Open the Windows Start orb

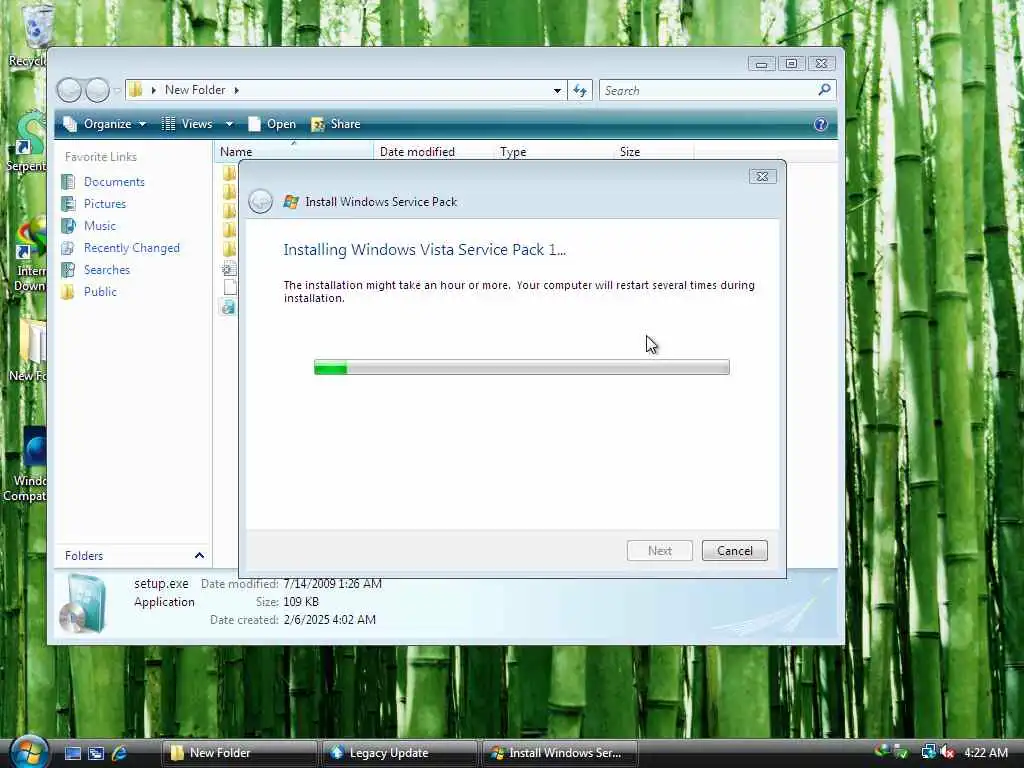tap(29, 752)
